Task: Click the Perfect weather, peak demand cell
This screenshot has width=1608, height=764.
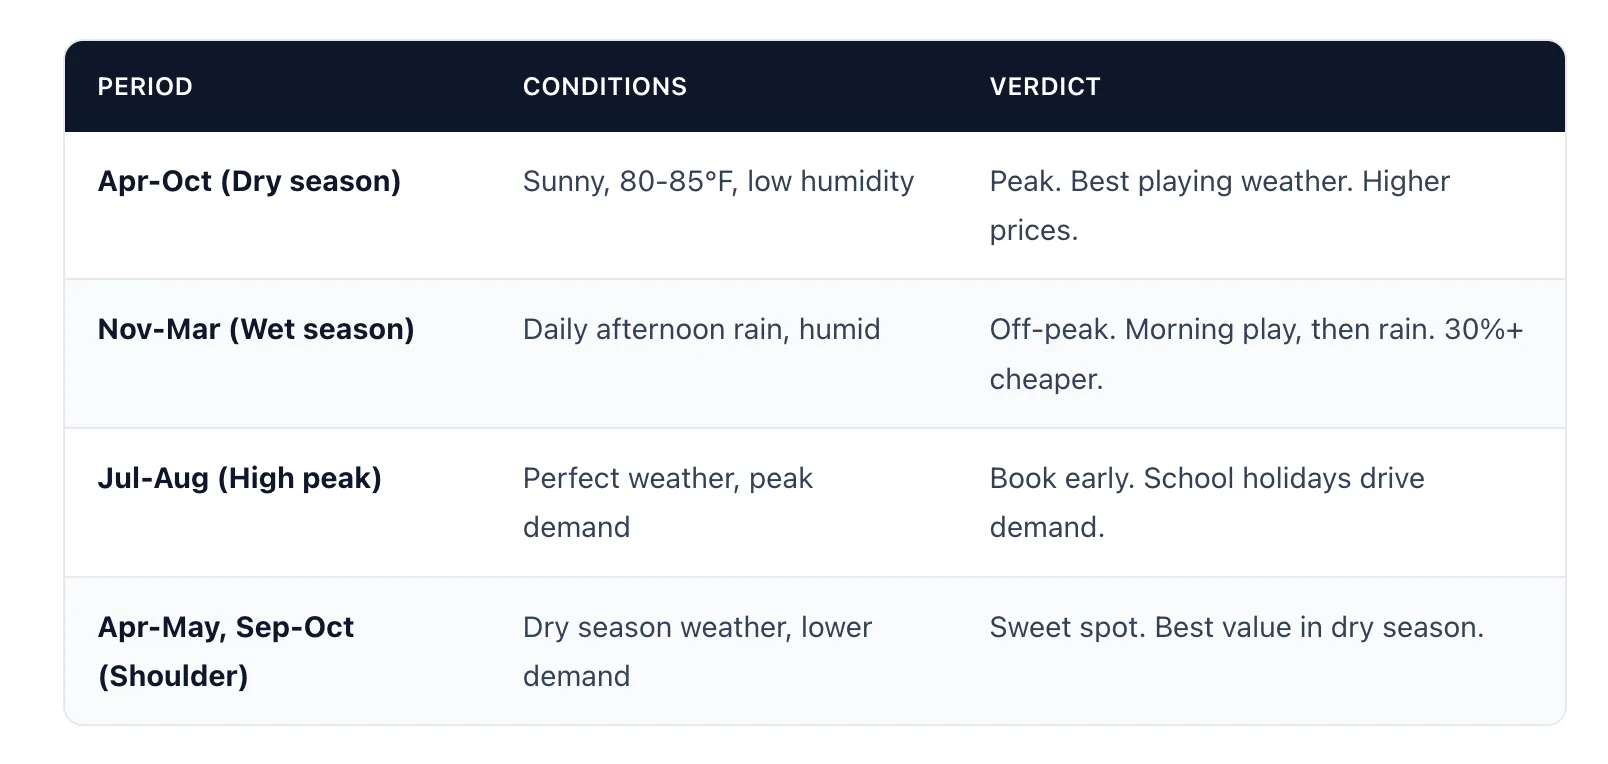Action: (x=668, y=502)
